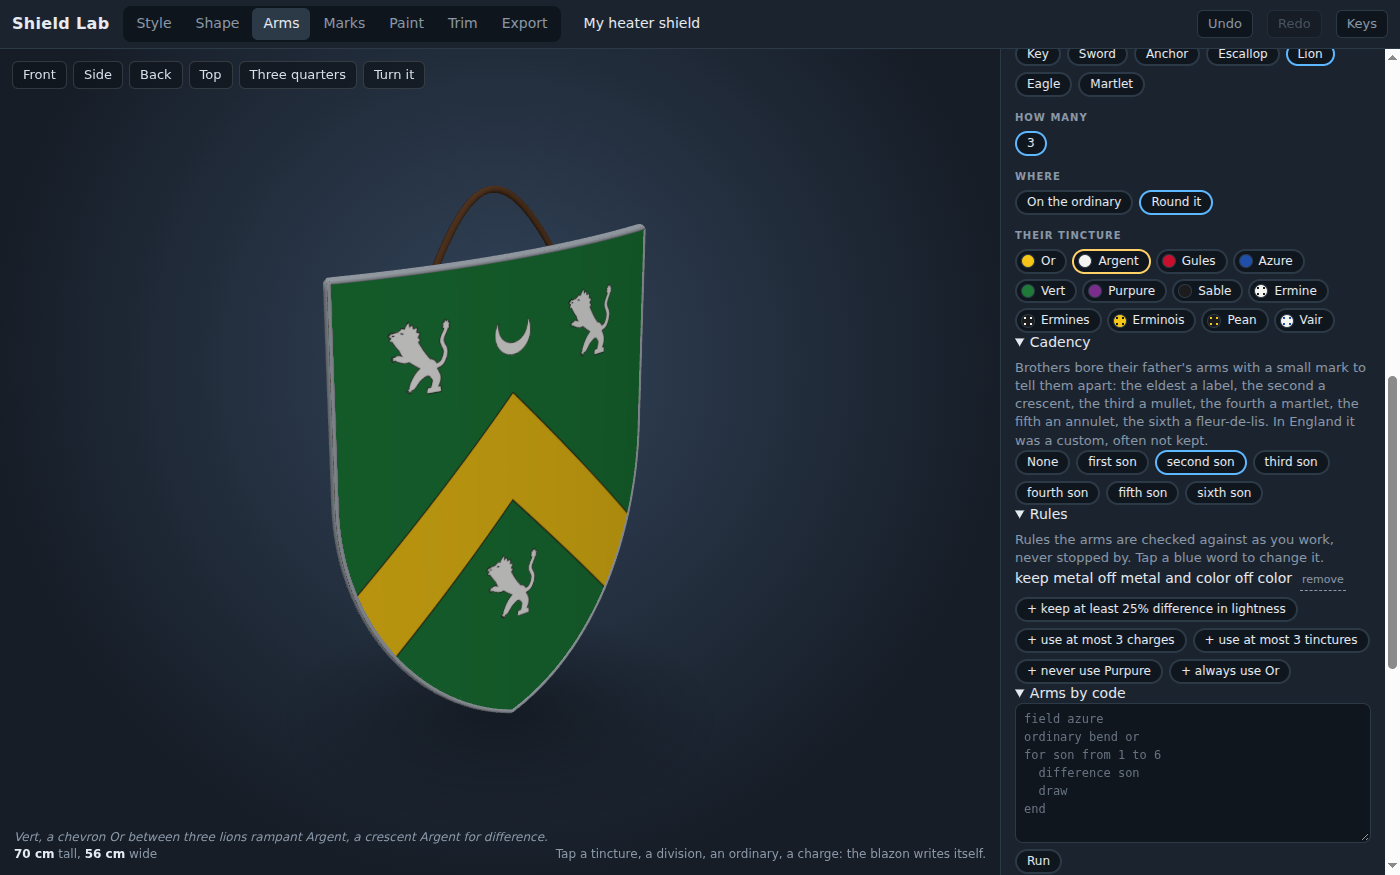Add rule never use Purpure
Viewport: 1400px width, 875px height.
point(1089,671)
